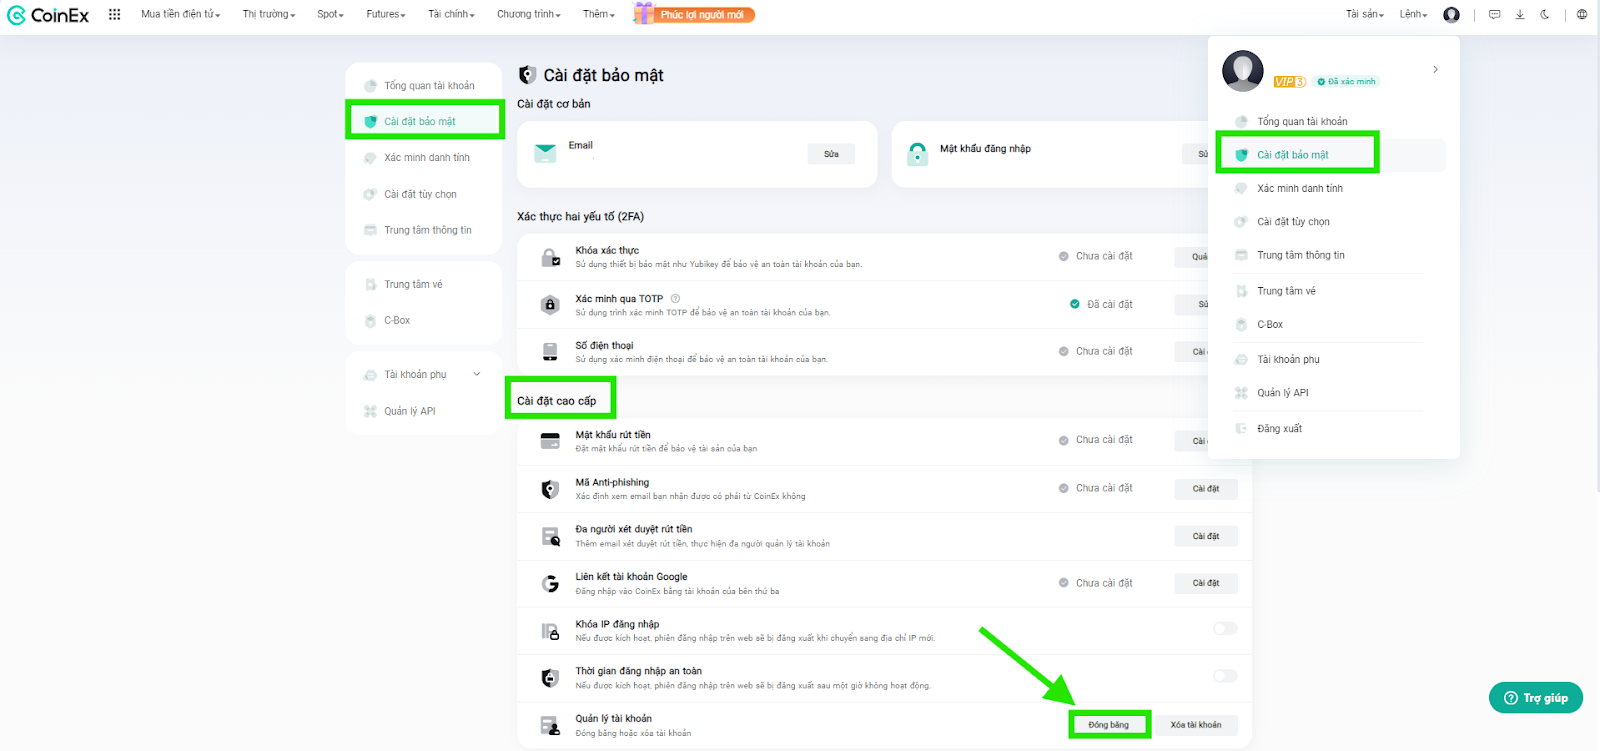Open the Tài sản dropdown in header
1600x751 pixels.
pos(1364,14)
